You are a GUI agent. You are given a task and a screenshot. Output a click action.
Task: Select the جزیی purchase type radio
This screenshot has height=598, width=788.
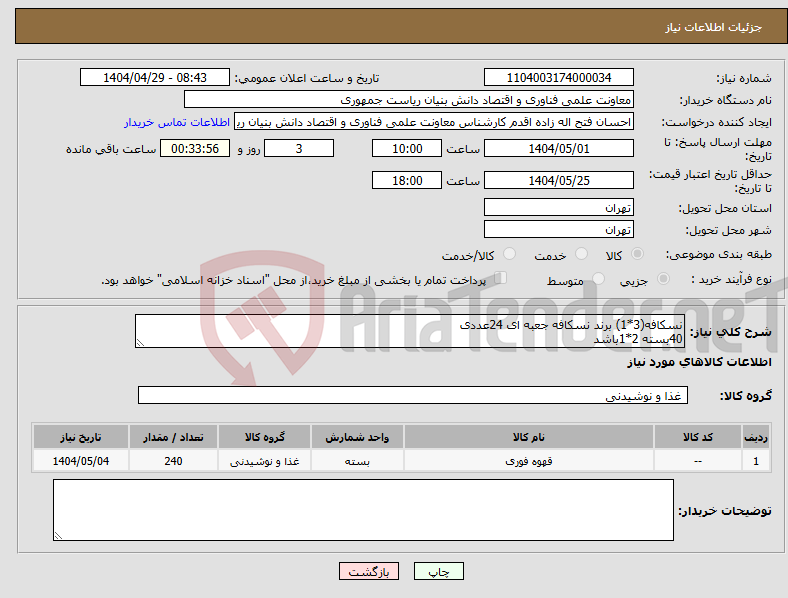point(663,279)
